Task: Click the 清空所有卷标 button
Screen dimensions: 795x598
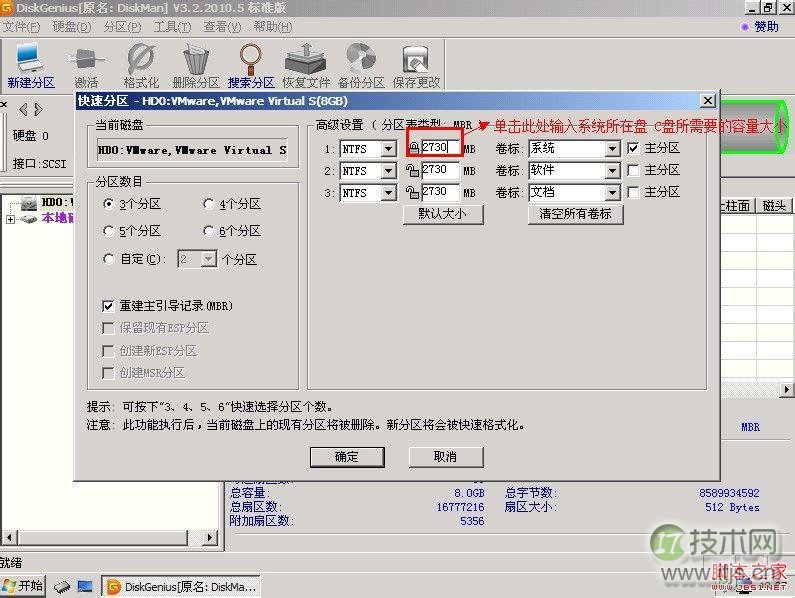Action: pyautogui.click(x=575, y=214)
